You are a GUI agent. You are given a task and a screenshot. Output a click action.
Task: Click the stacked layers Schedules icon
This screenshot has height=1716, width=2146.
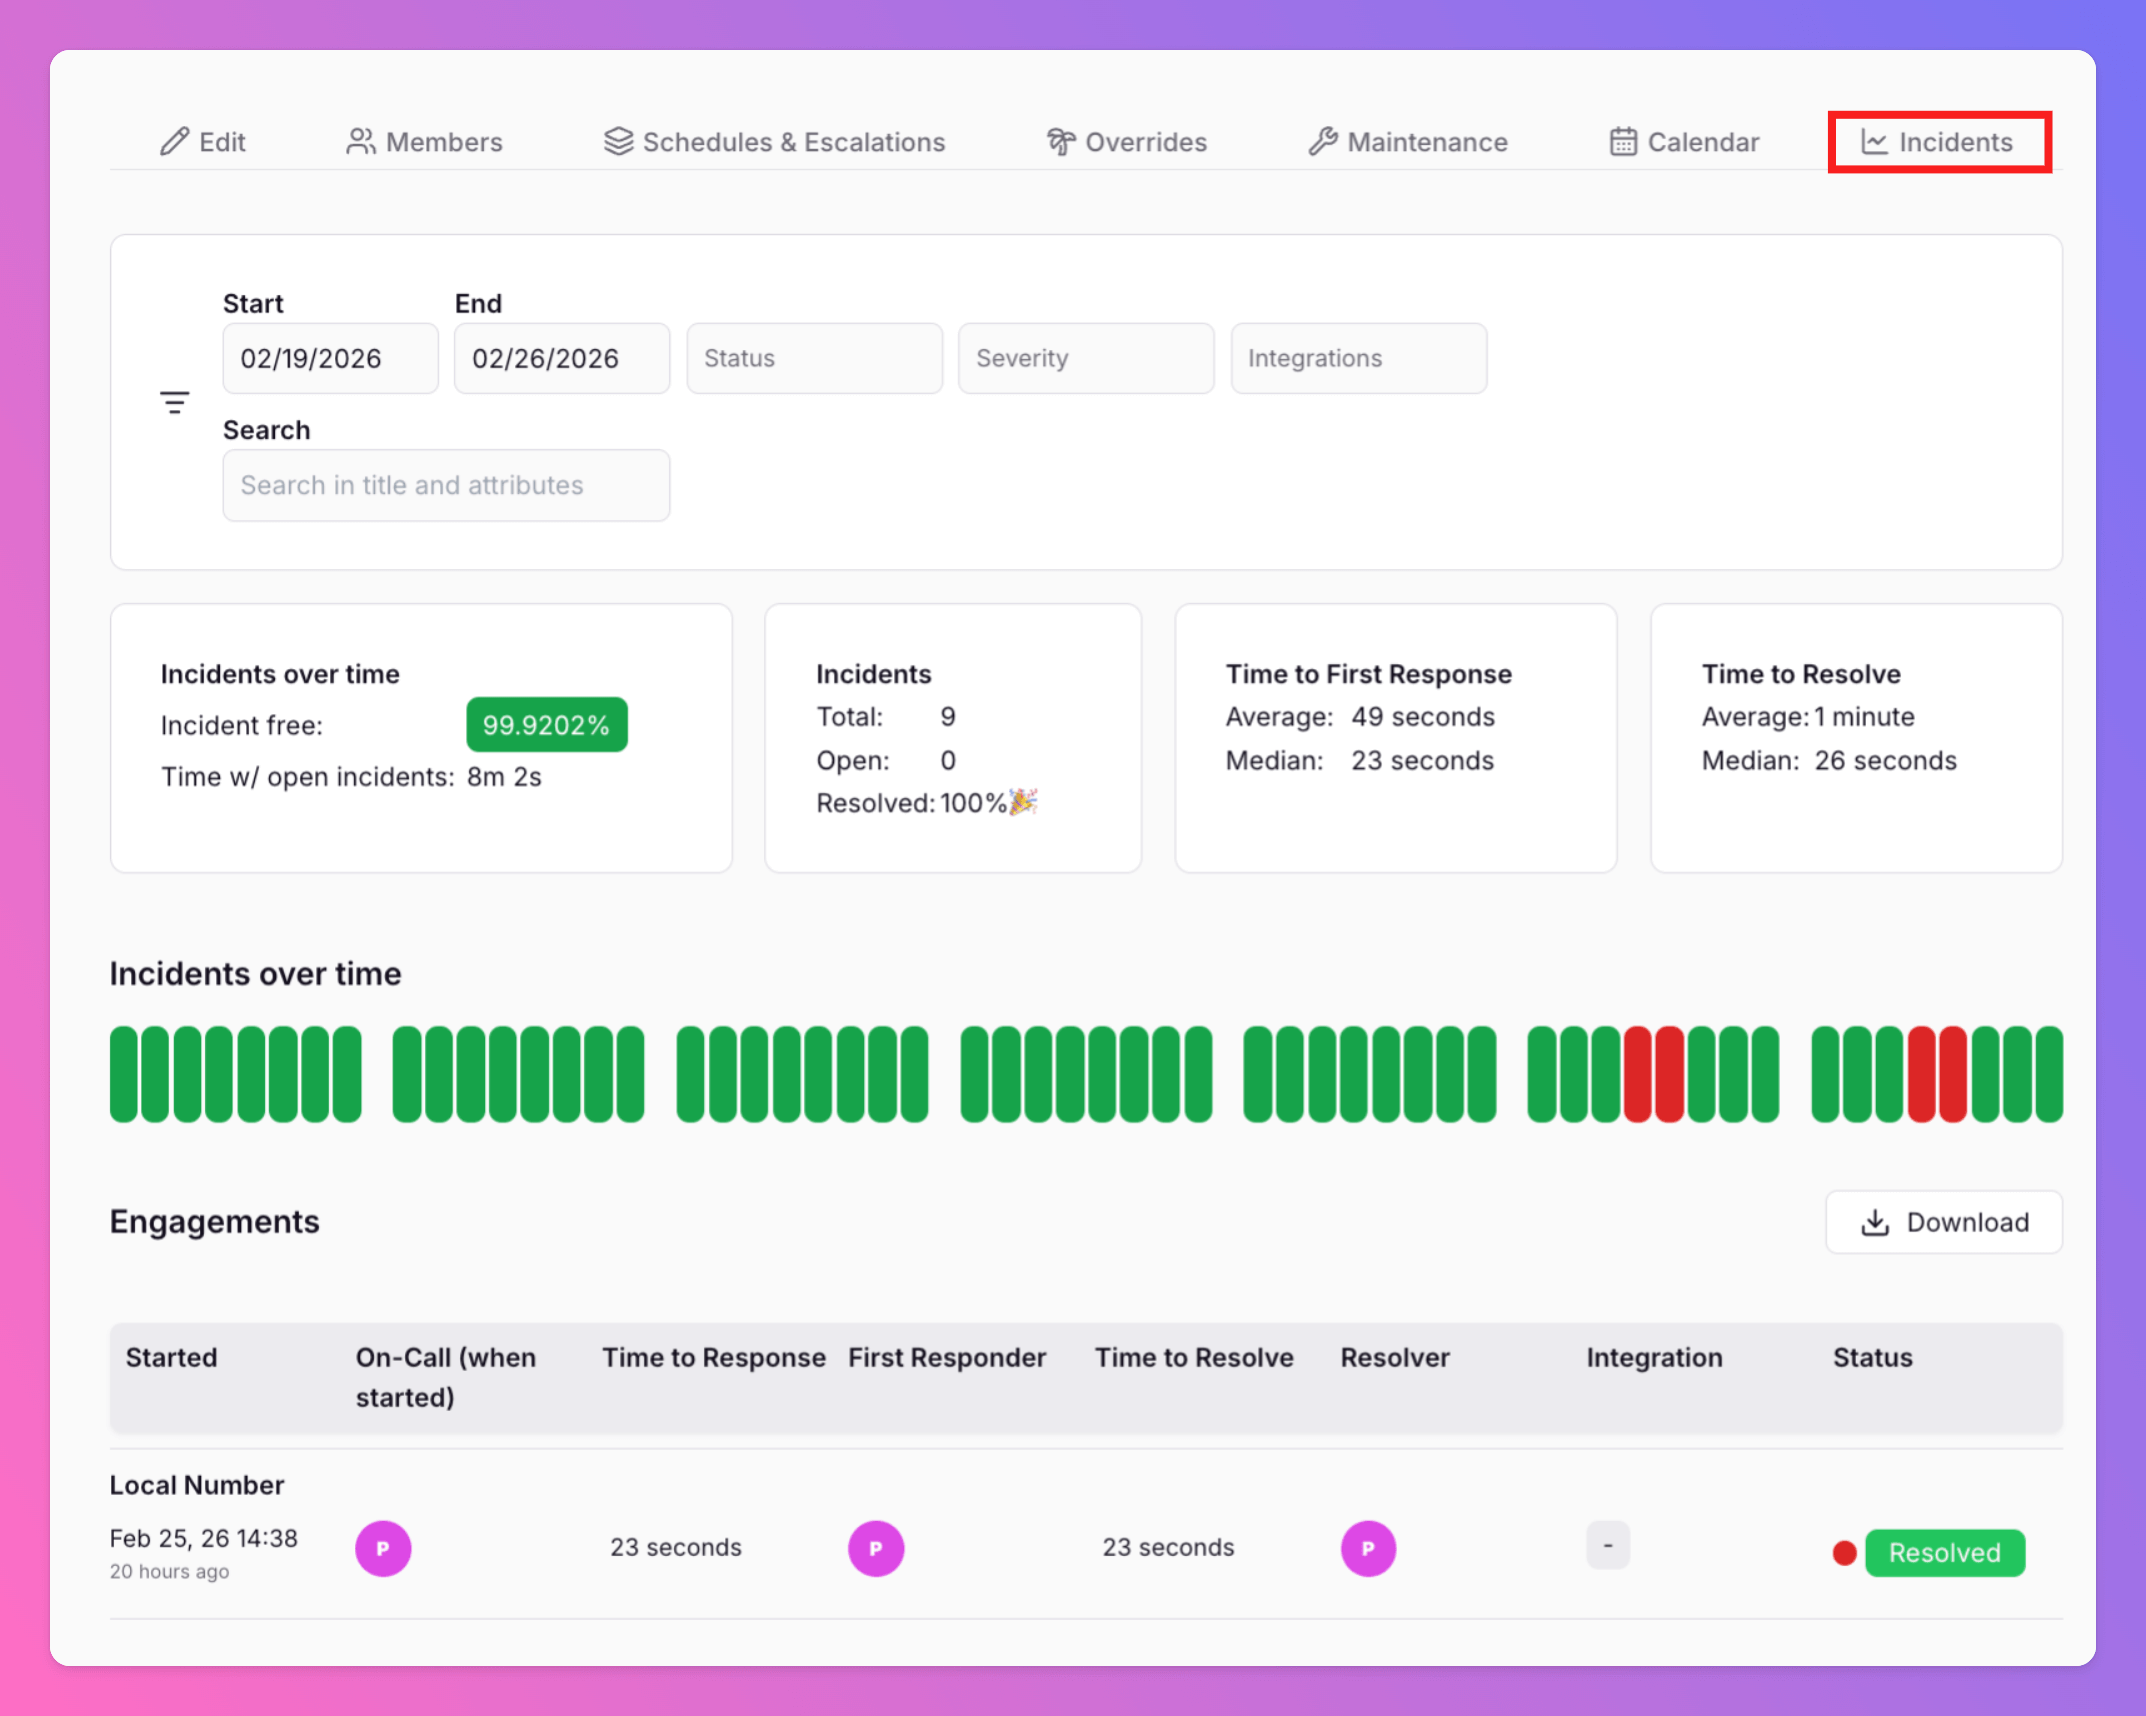point(618,142)
